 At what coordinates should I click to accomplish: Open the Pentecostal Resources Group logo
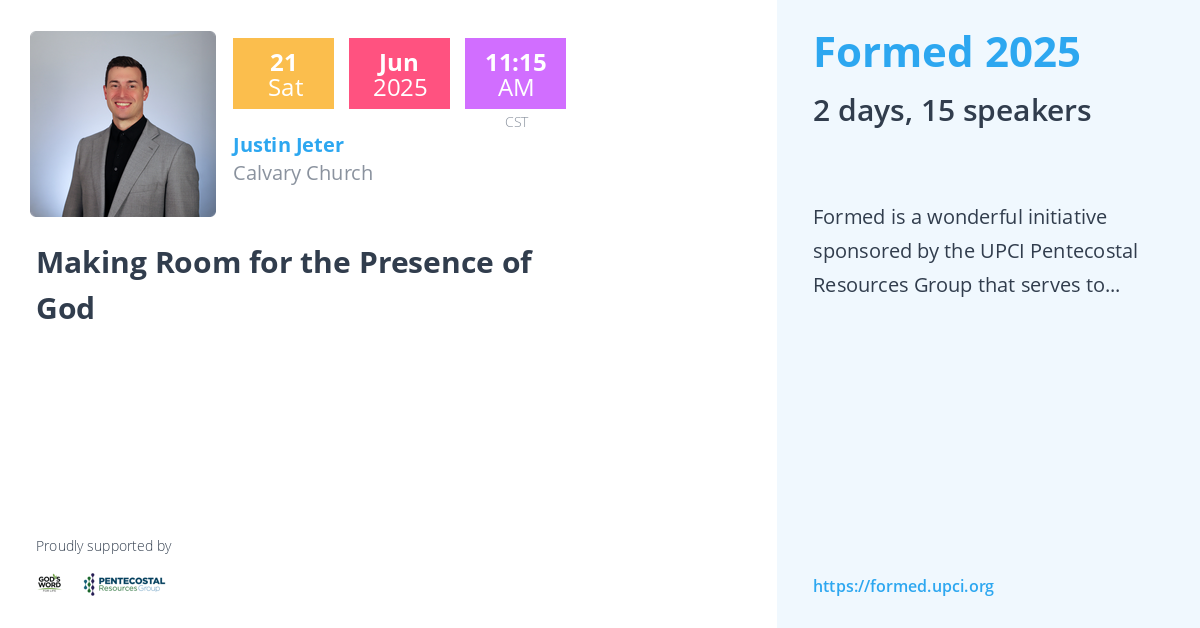[x=124, y=584]
